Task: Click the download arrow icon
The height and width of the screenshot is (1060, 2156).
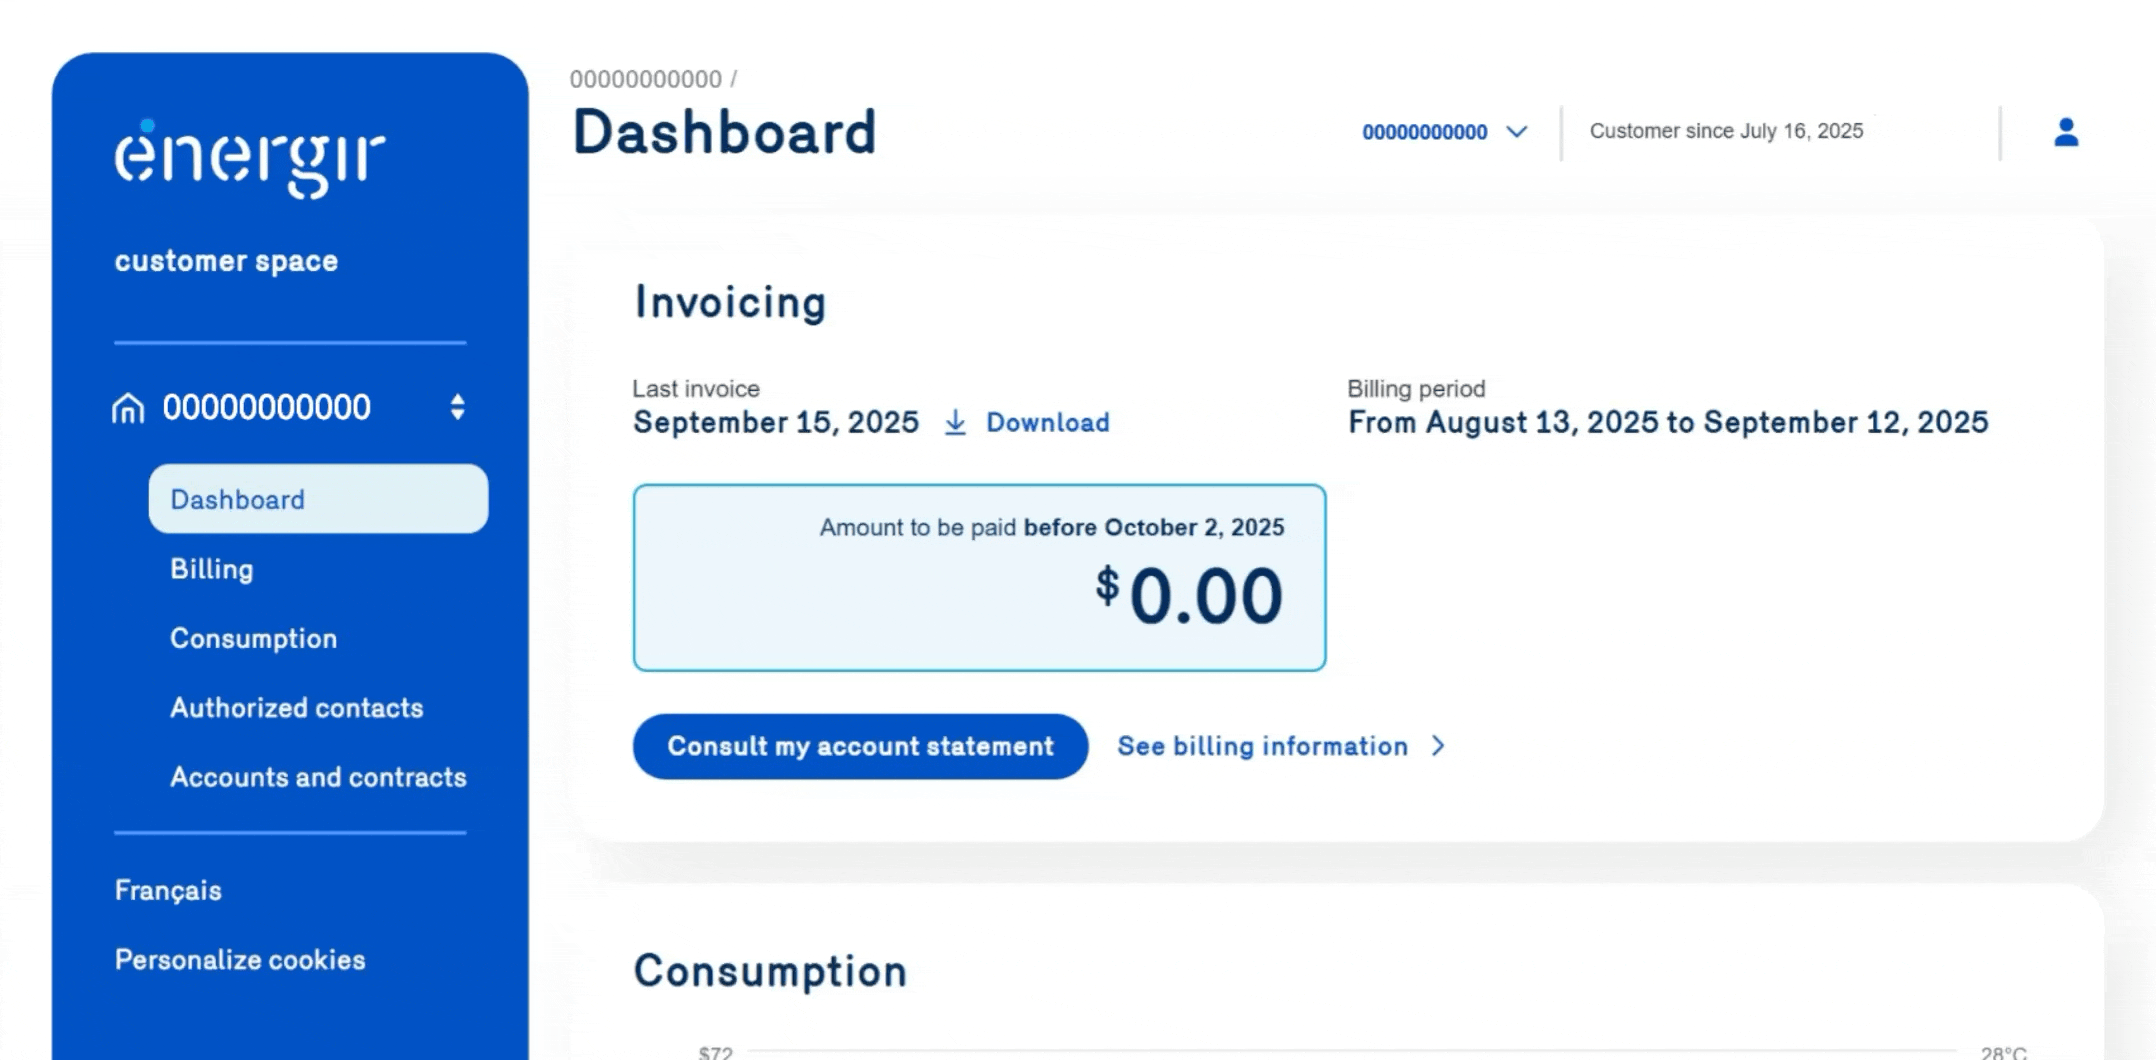Action: (956, 423)
